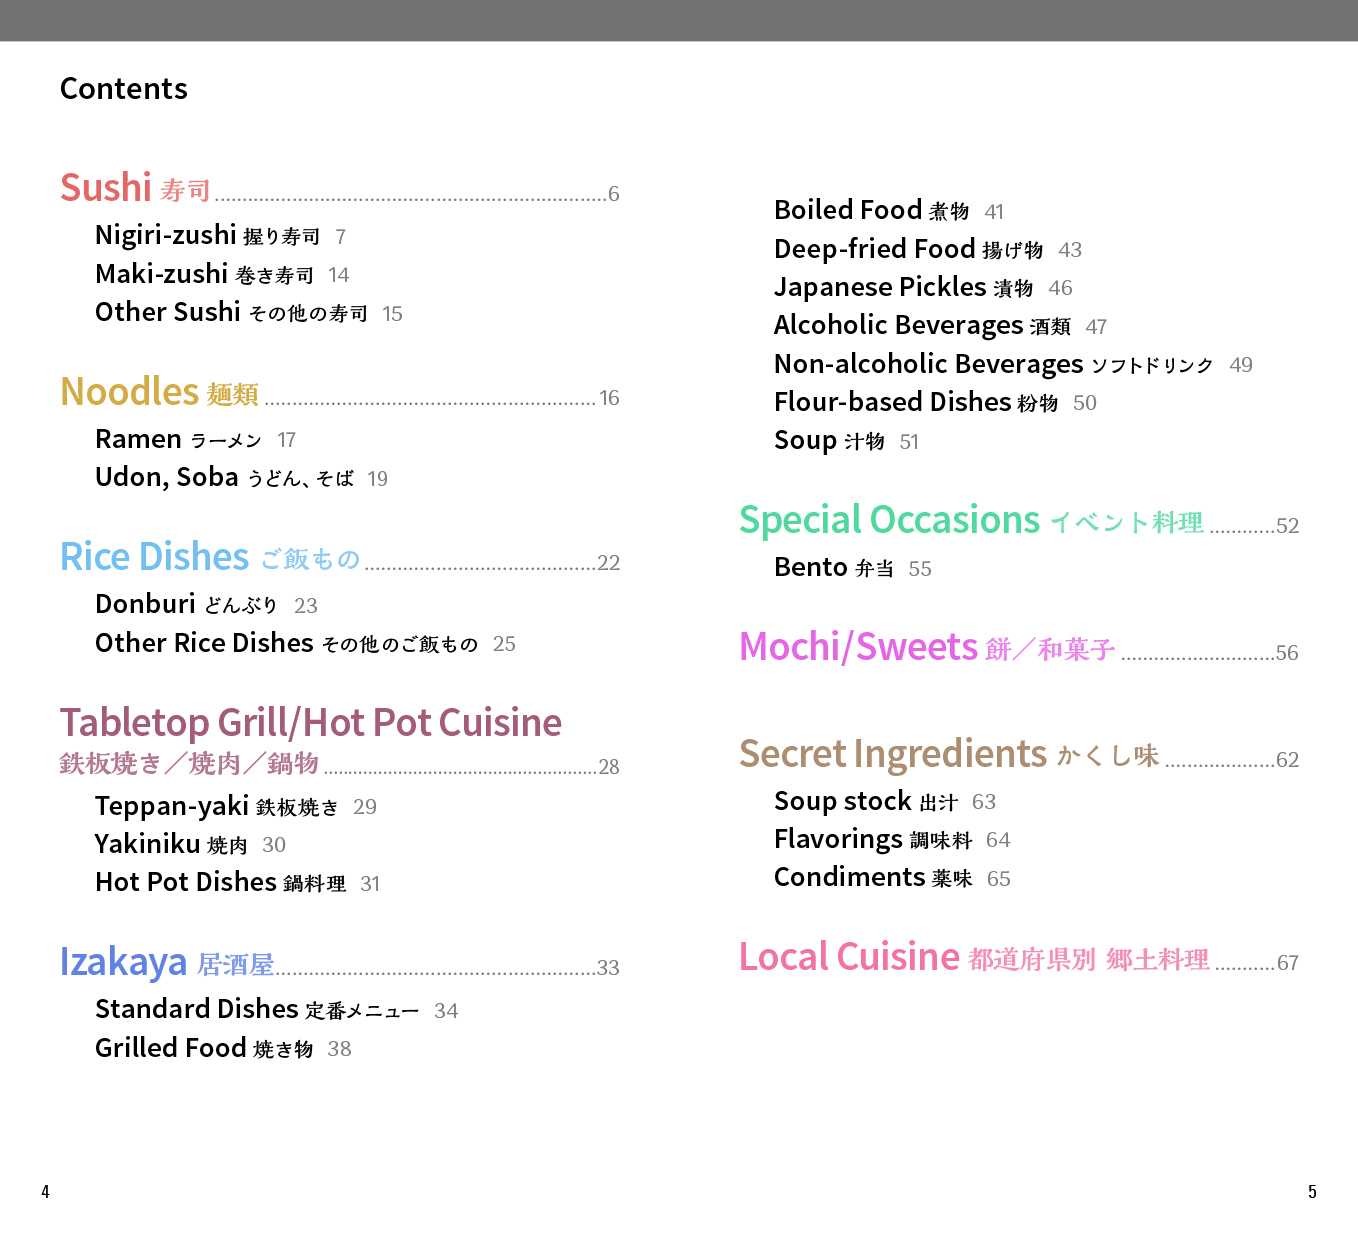This screenshot has width=1358, height=1240.
Task: Select the Deep-fried Food entry
Action: (928, 249)
